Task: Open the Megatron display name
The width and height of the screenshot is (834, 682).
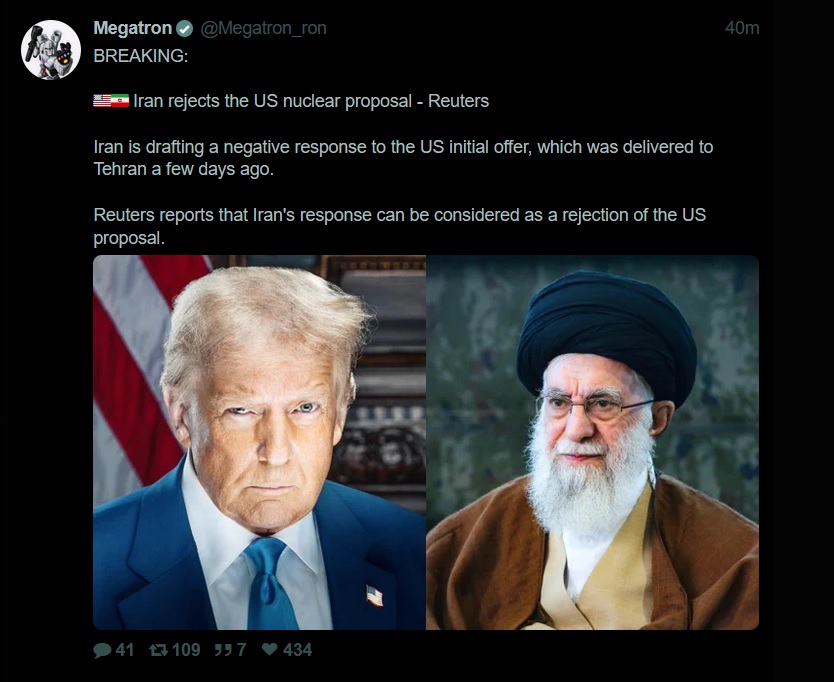Action: coord(132,28)
